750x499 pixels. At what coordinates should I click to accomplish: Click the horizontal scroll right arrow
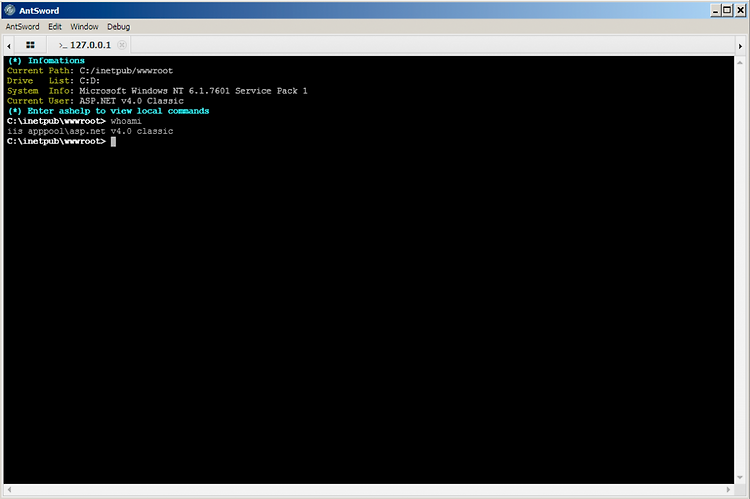tap(728, 489)
